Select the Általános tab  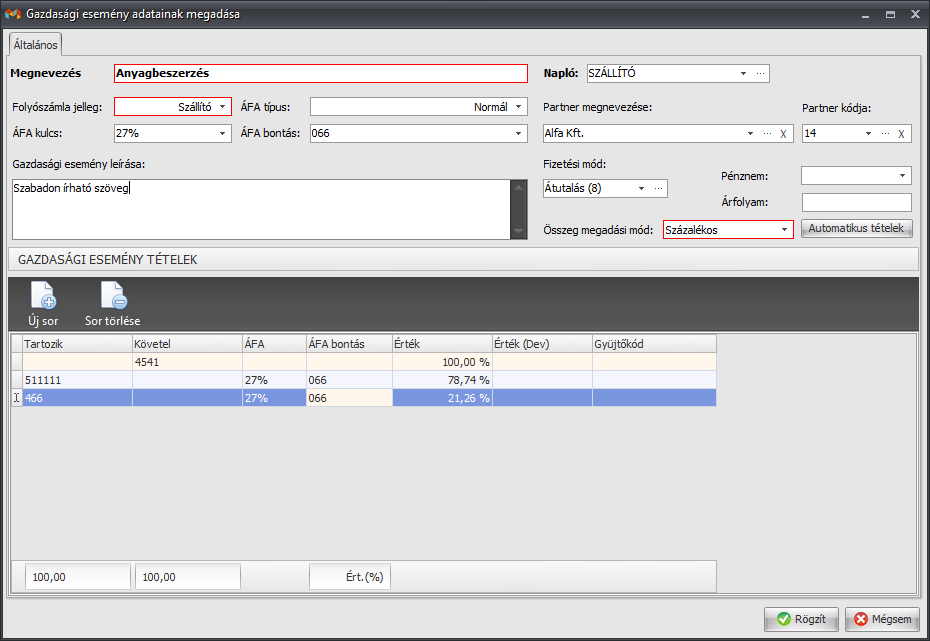(x=36, y=44)
